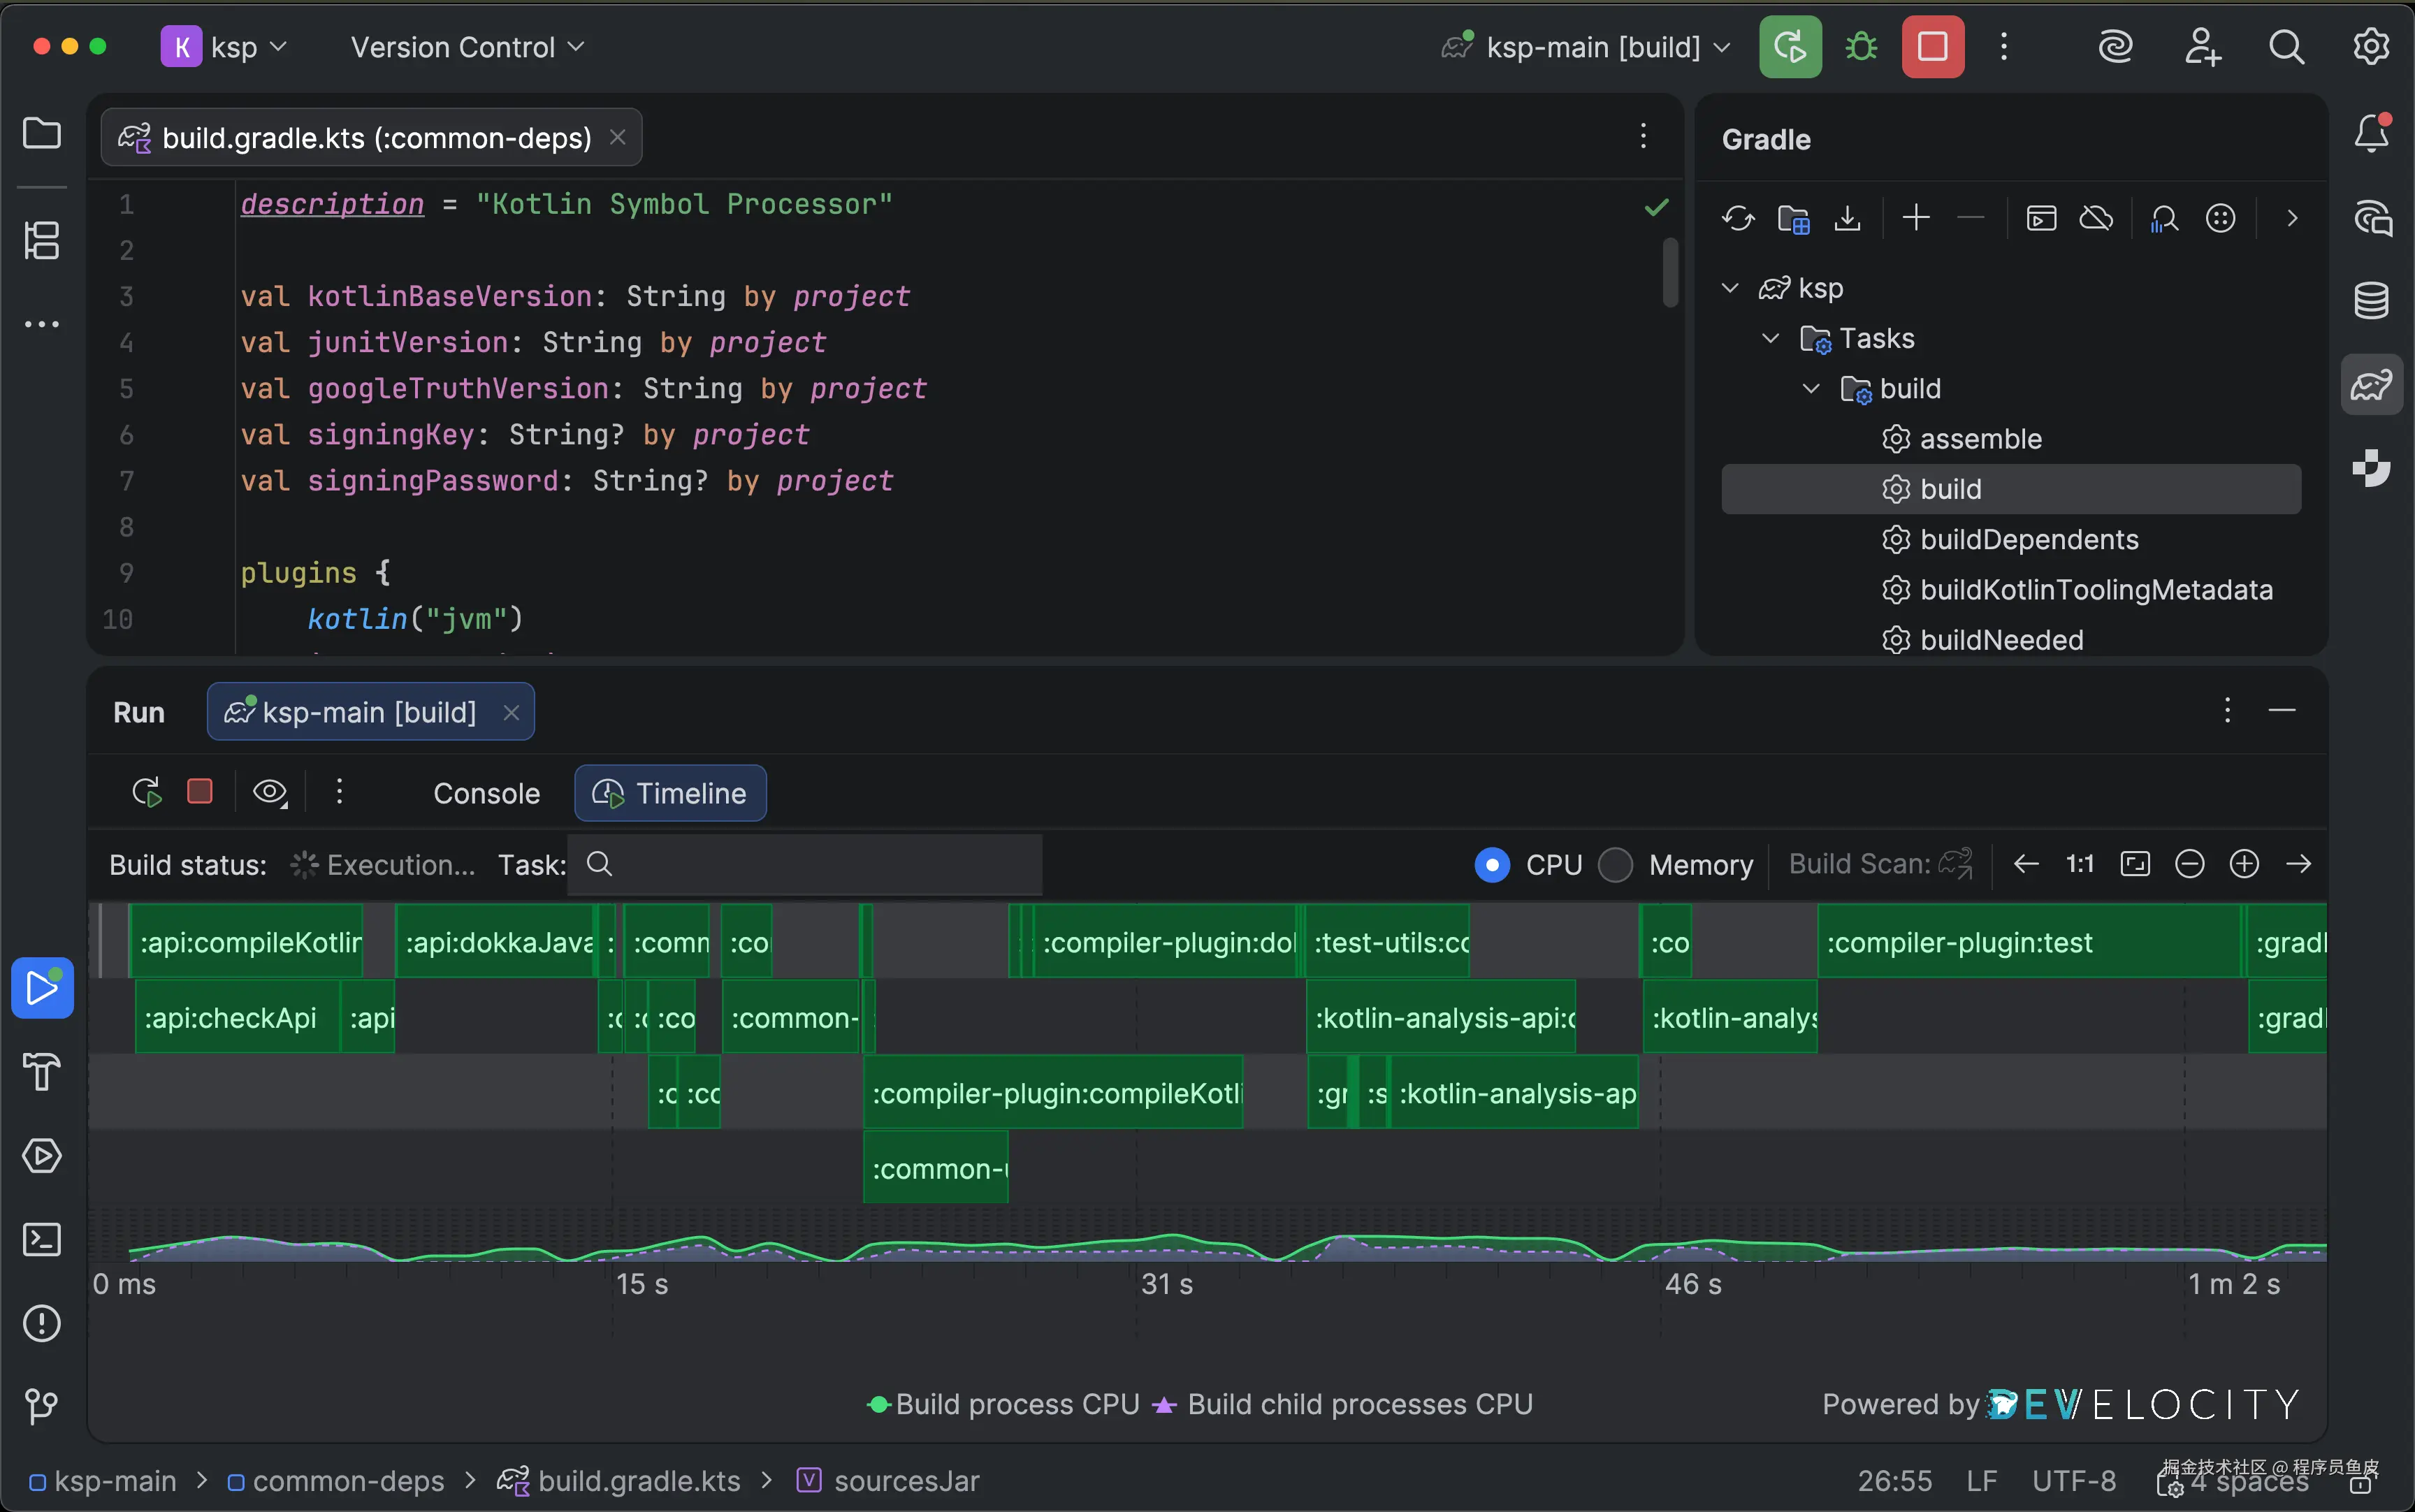Select the Memory radio button
The height and width of the screenshot is (1512, 2415).
pos(1615,865)
